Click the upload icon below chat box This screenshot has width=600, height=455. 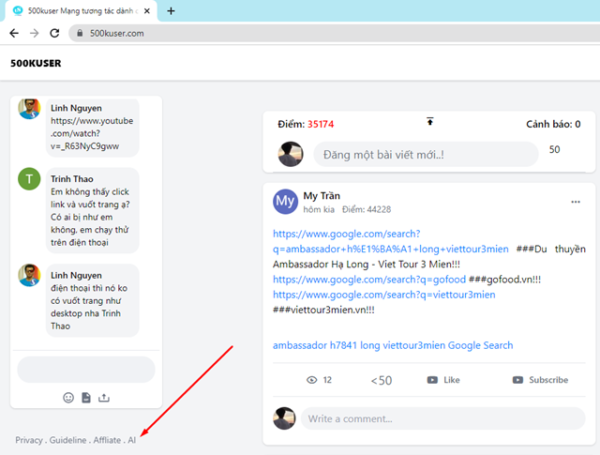coord(104,398)
